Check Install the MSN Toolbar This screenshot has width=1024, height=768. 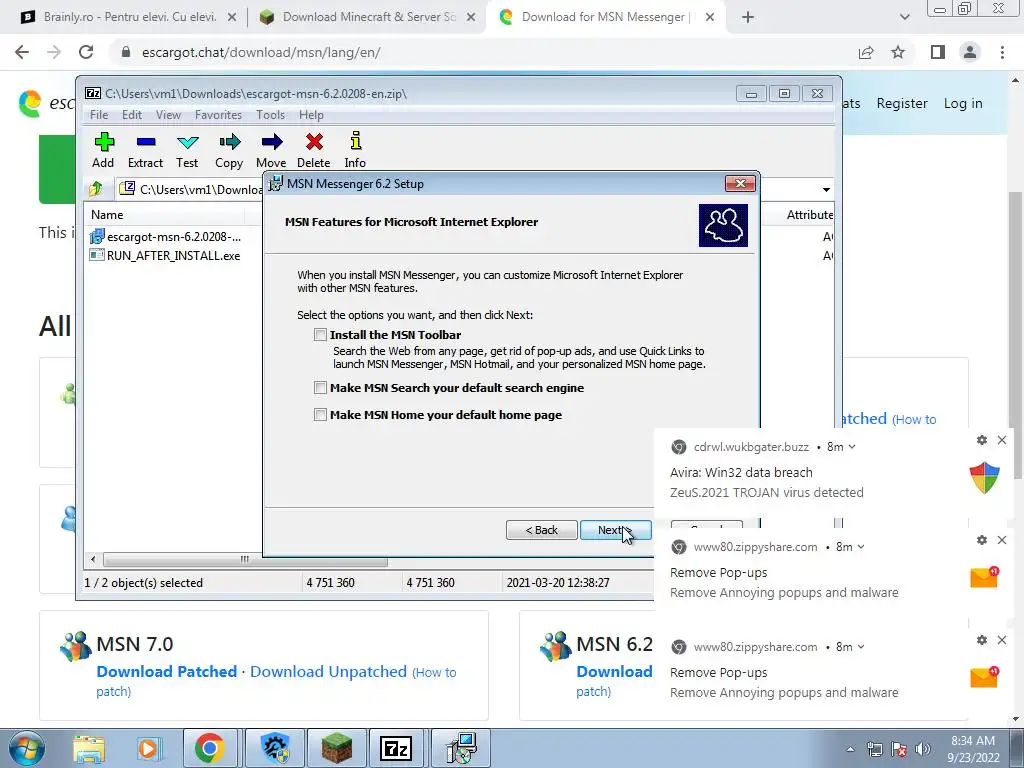click(320, 335)
